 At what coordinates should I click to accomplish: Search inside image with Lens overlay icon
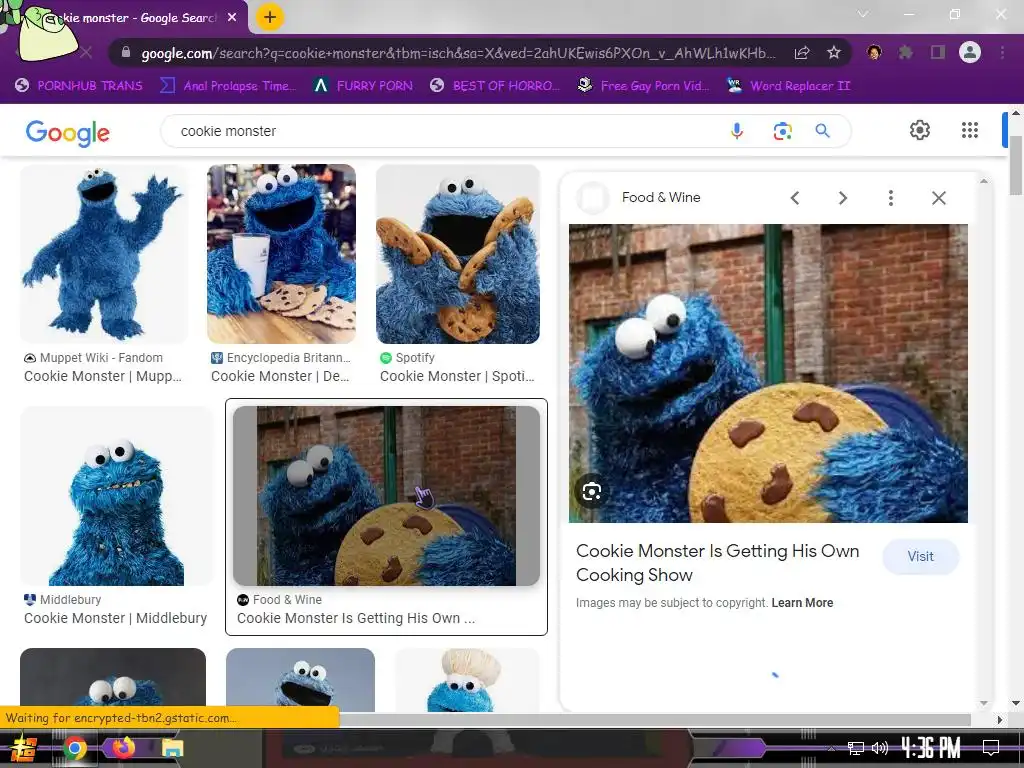(x=592, y=491)
